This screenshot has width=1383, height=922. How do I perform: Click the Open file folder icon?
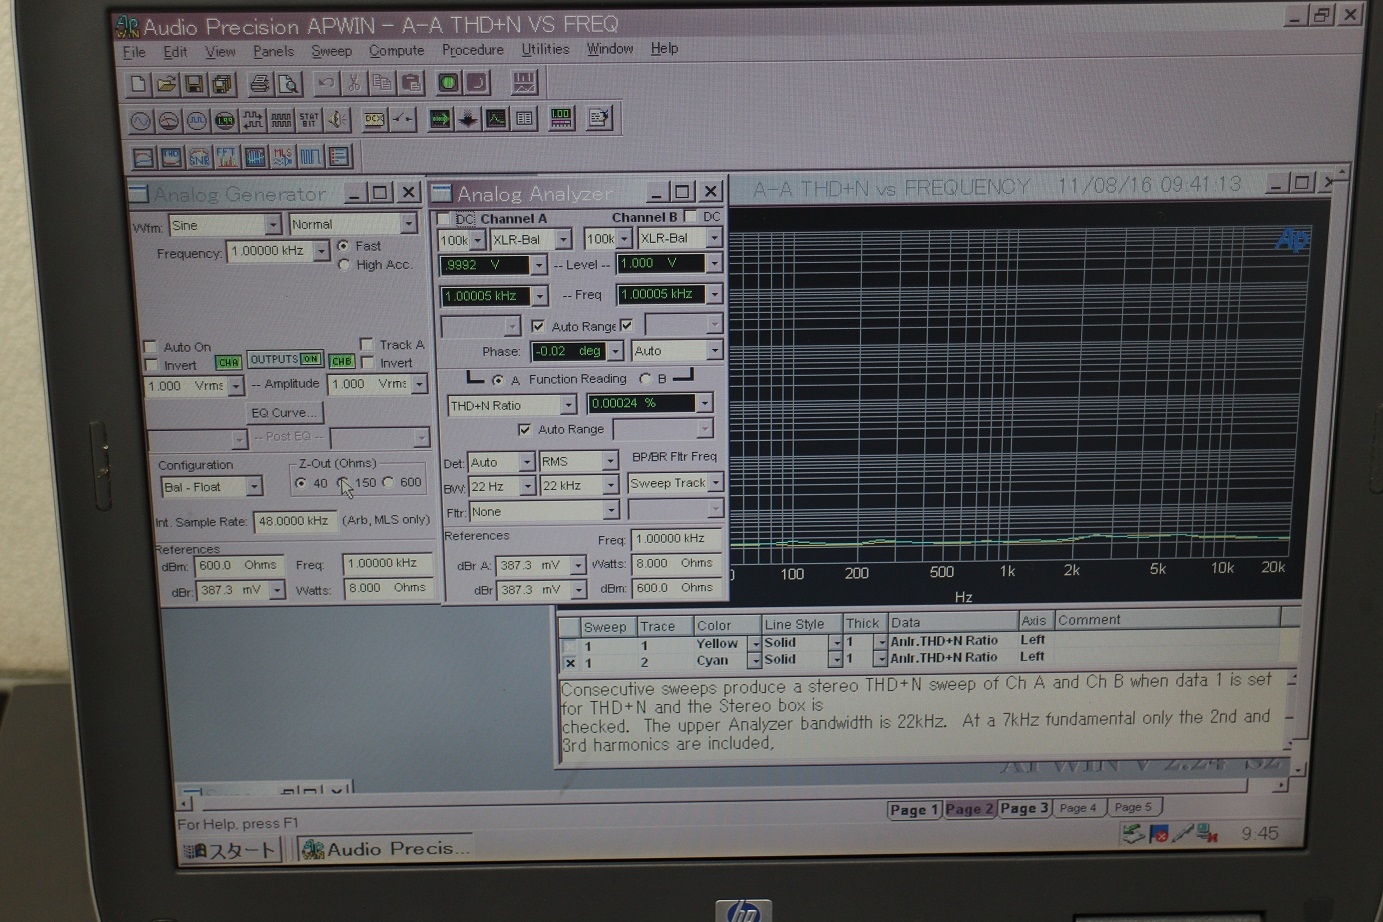click(166, 83)
